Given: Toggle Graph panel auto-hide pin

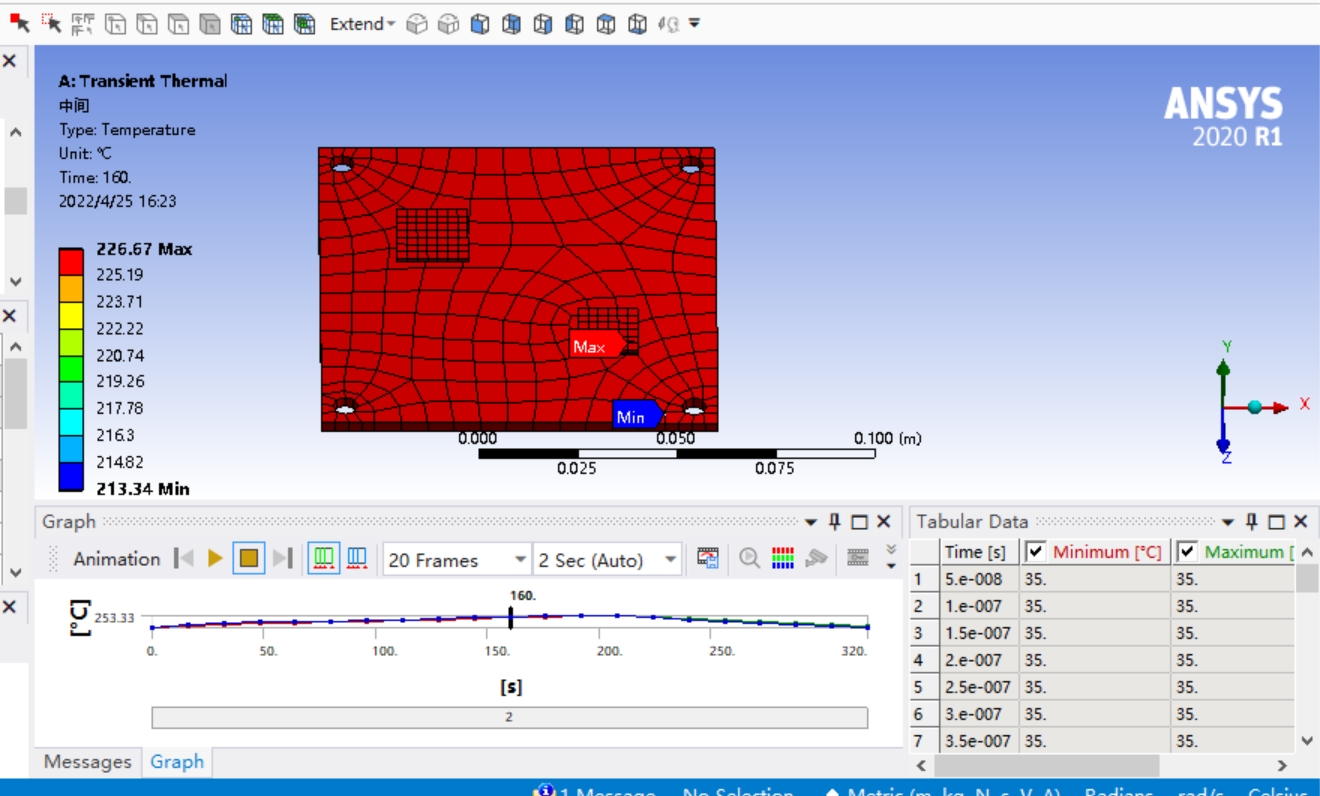Looking at the screenshot, I should pos(835,522).
